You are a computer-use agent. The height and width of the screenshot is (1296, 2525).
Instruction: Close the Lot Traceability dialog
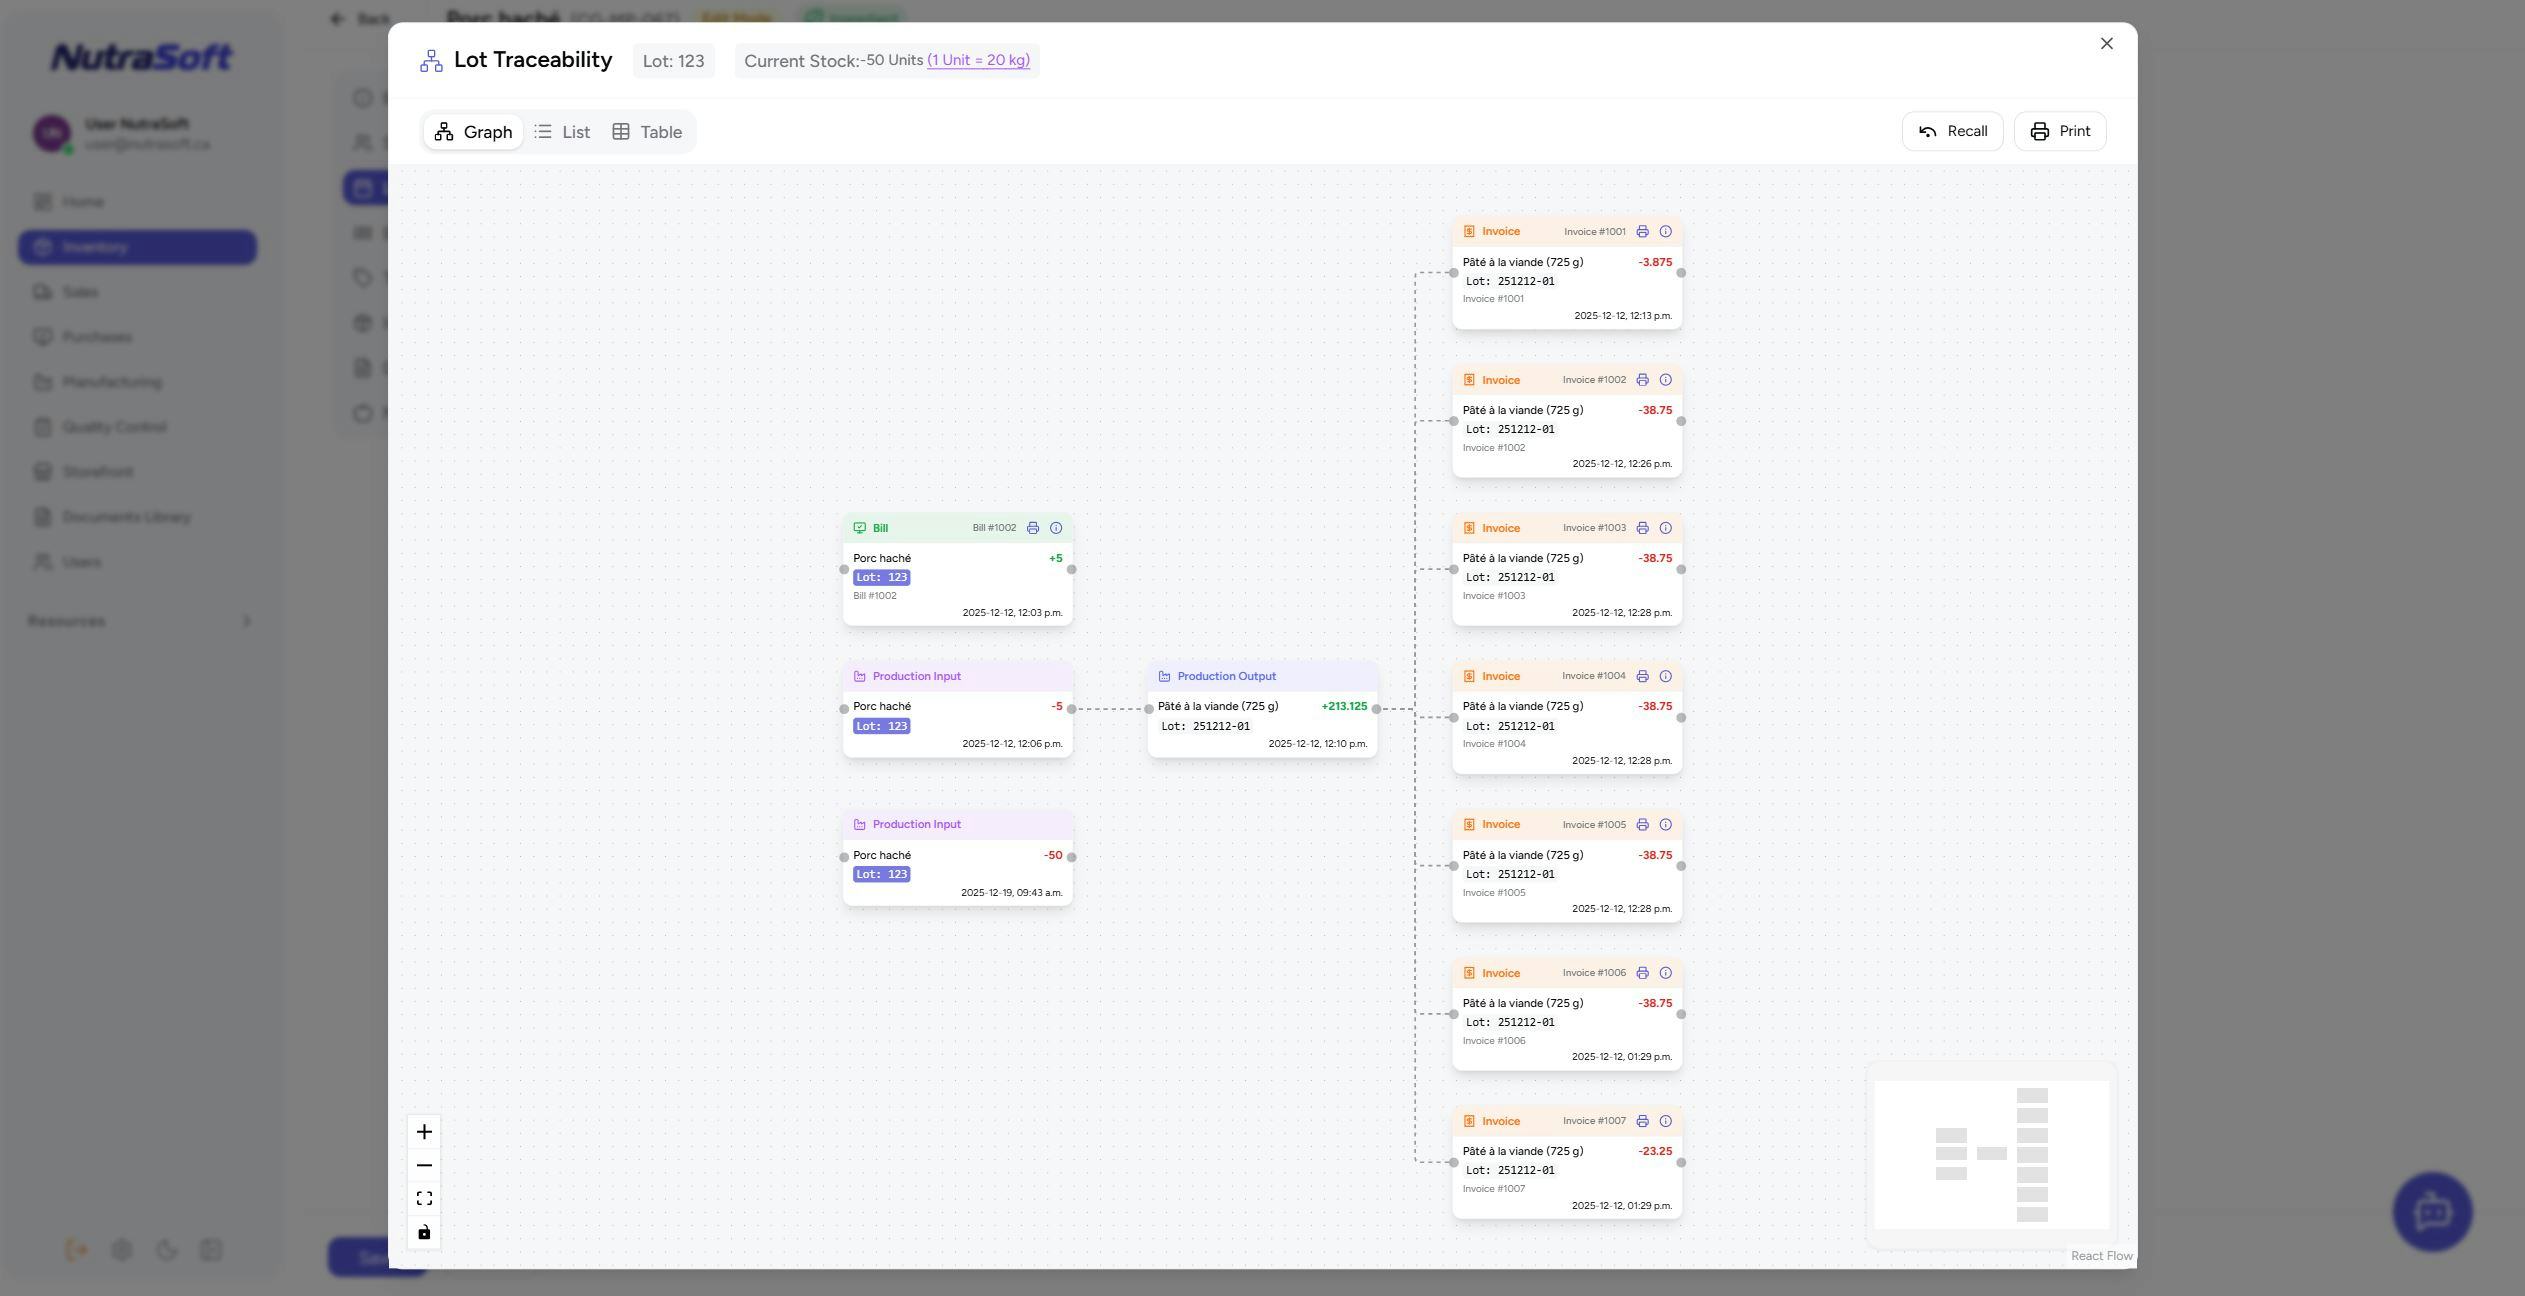pos(2106,44)
